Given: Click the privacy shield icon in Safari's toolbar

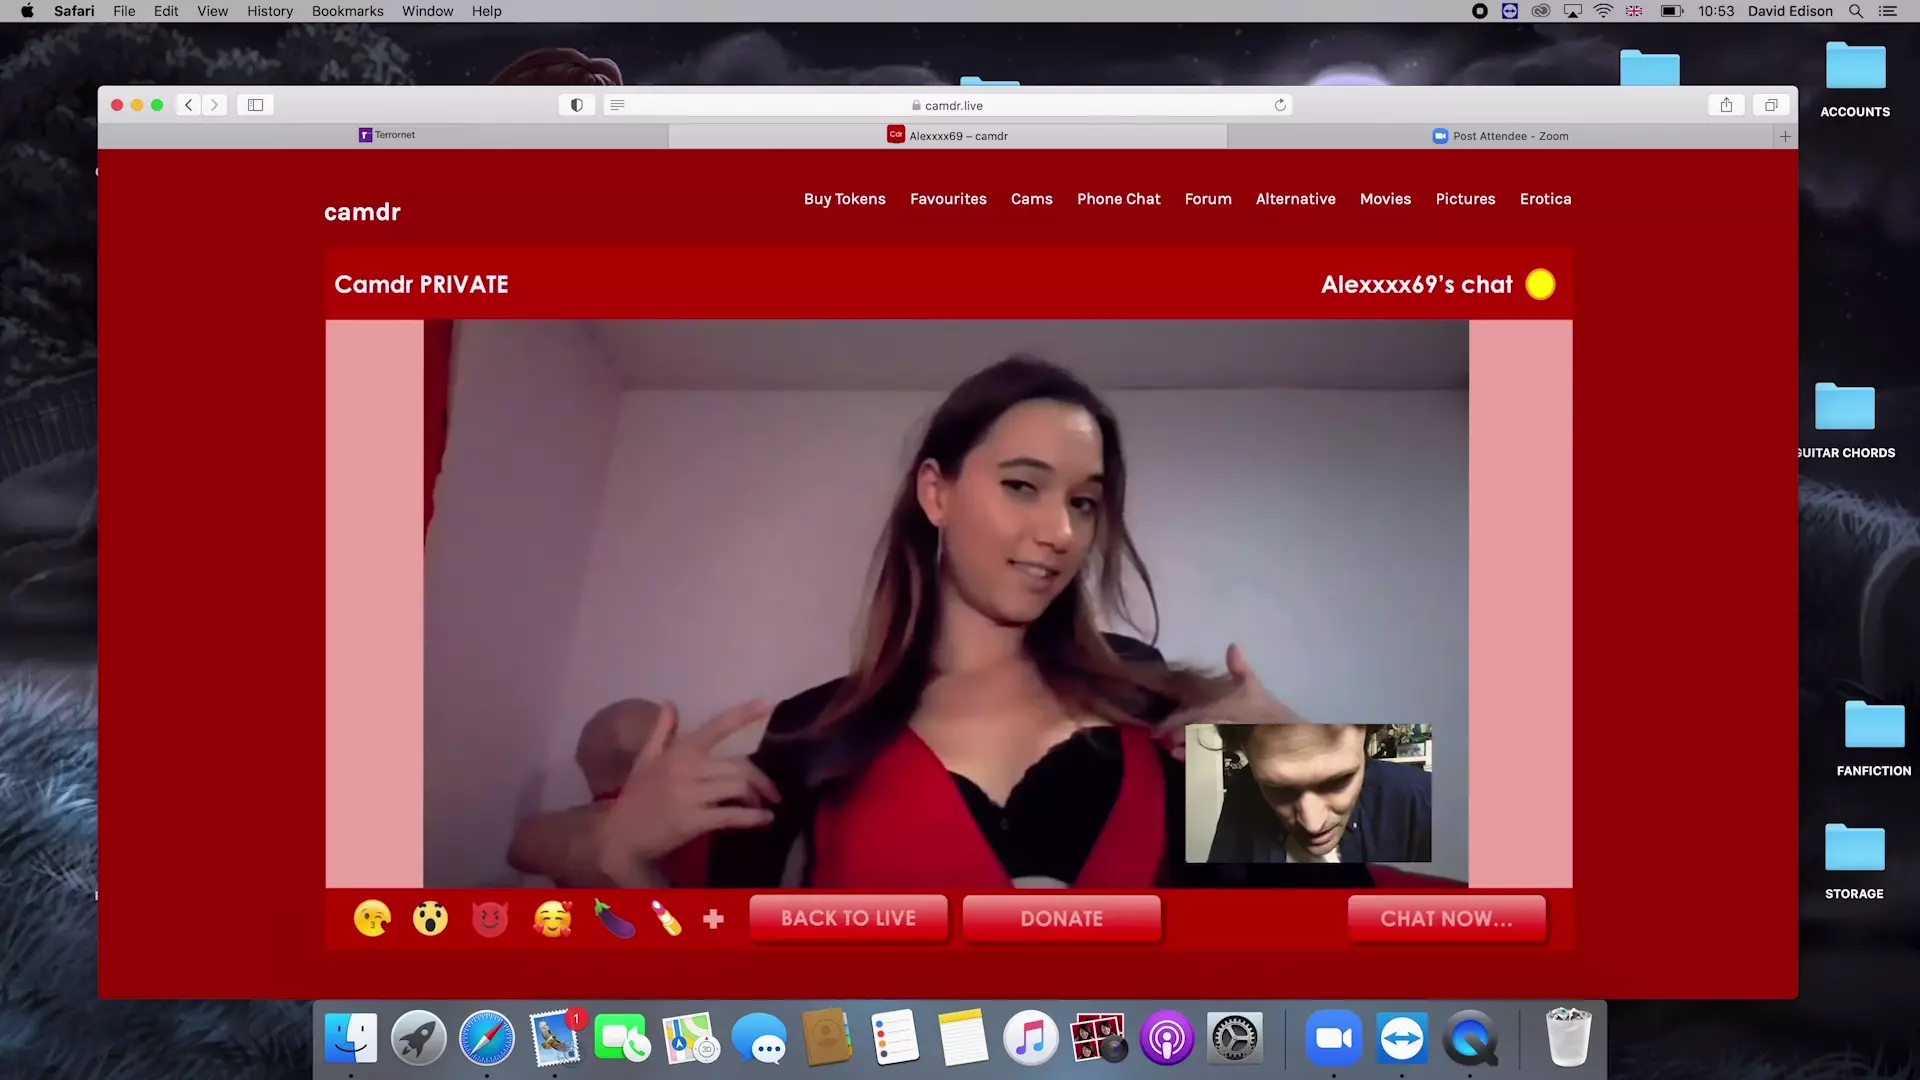Looking at the screenshot, I should [x=577, y=104].
